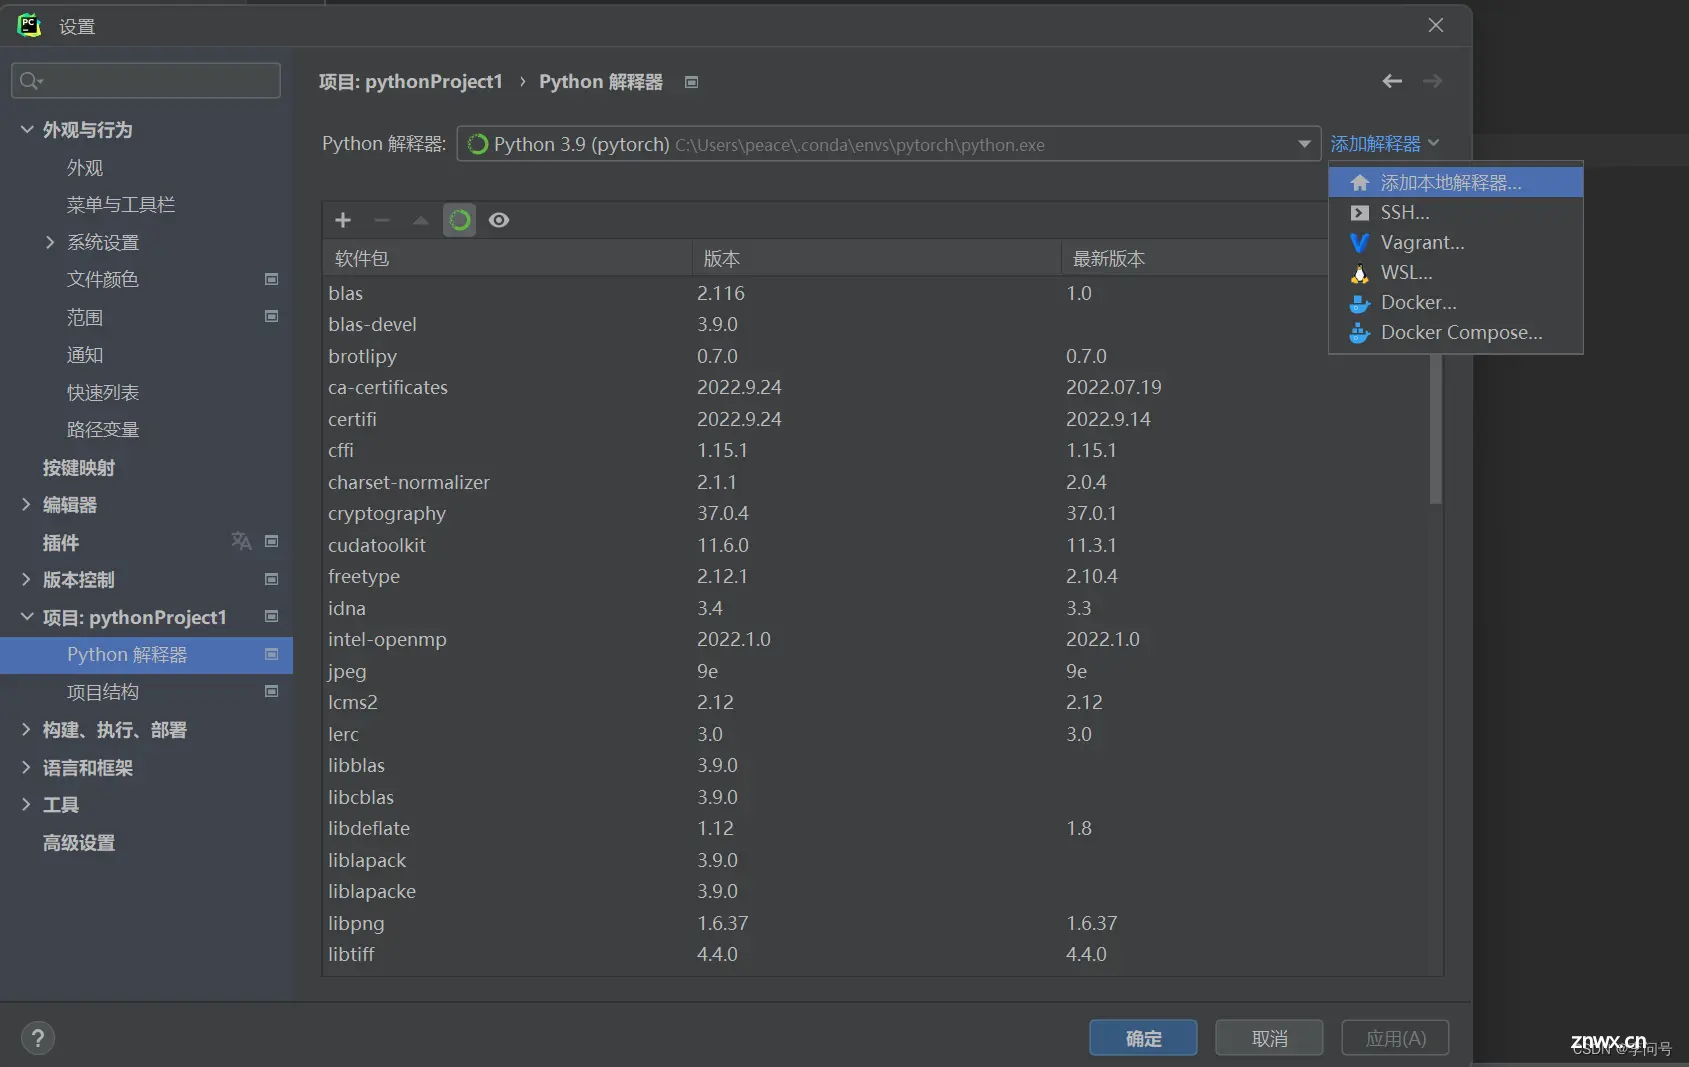Sort by the 软件包 column header

(507, 258)
